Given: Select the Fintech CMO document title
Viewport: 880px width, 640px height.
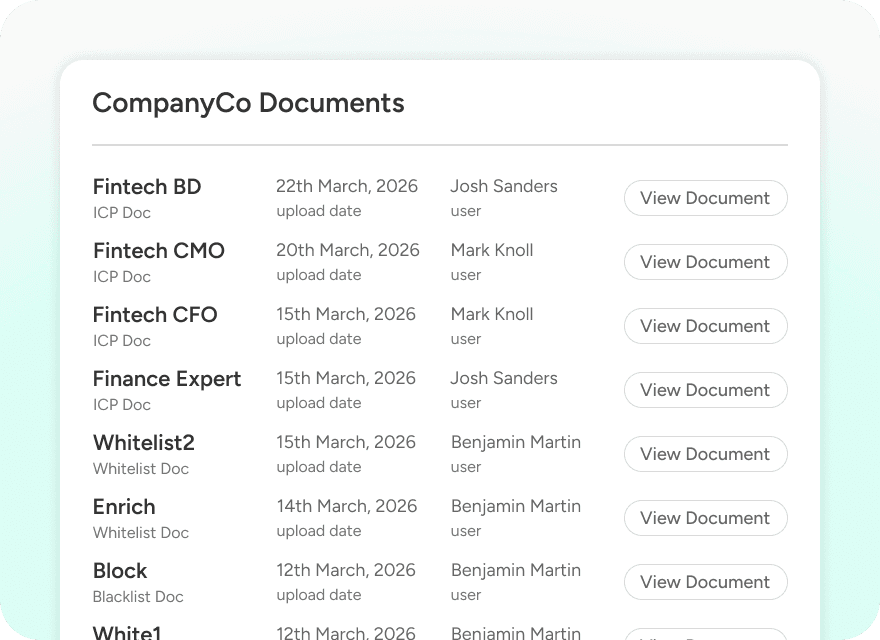Looking at the screenshot, I should [x=159, y=251].
